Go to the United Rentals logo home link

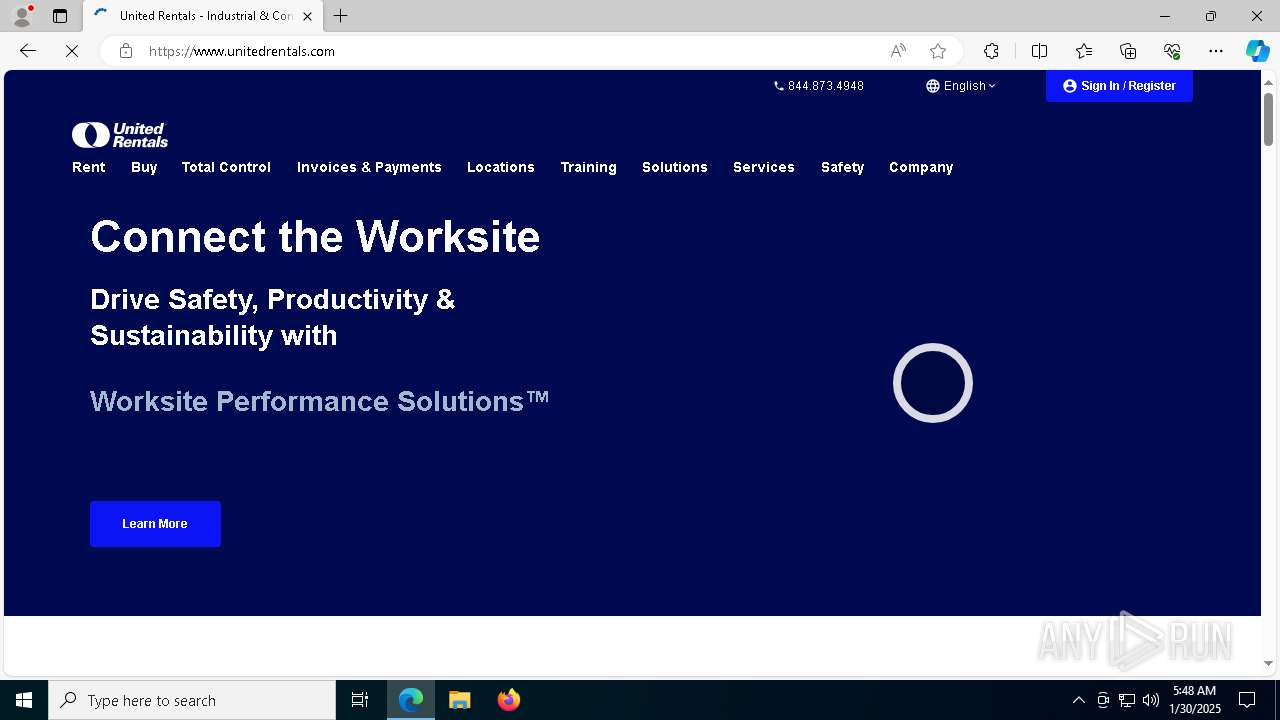(x=120, y=135)
